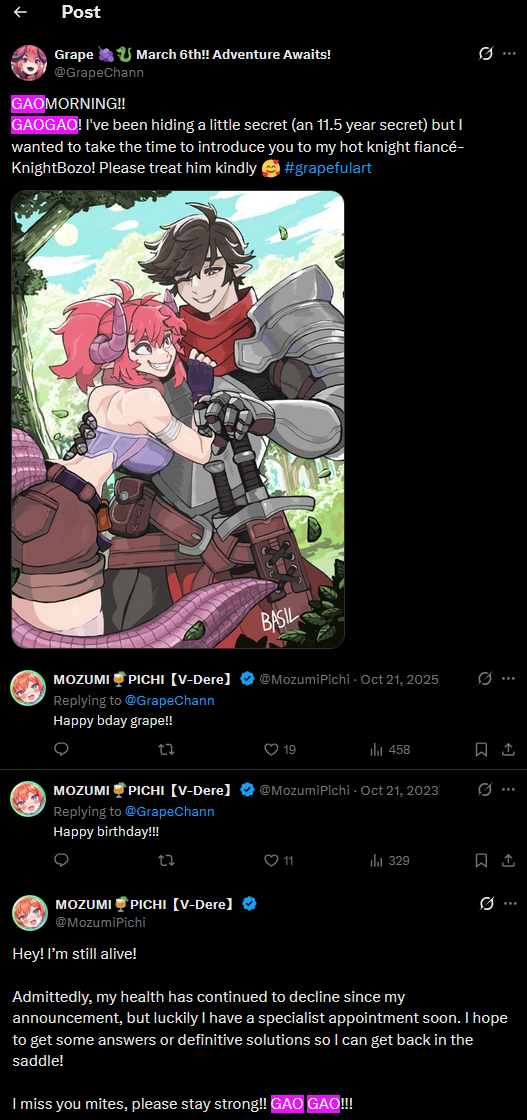Open more options on Oct 21, 2023 reply

click(x=509, y=790)
